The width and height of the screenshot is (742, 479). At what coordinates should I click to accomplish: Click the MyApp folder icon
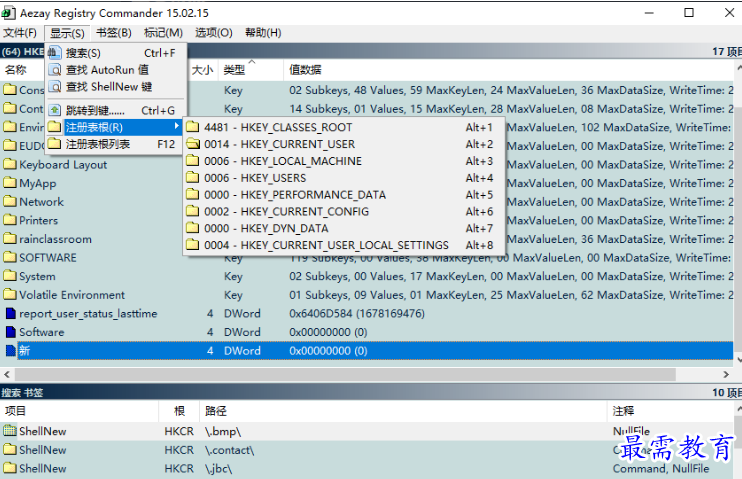click(x=10, y=183)
